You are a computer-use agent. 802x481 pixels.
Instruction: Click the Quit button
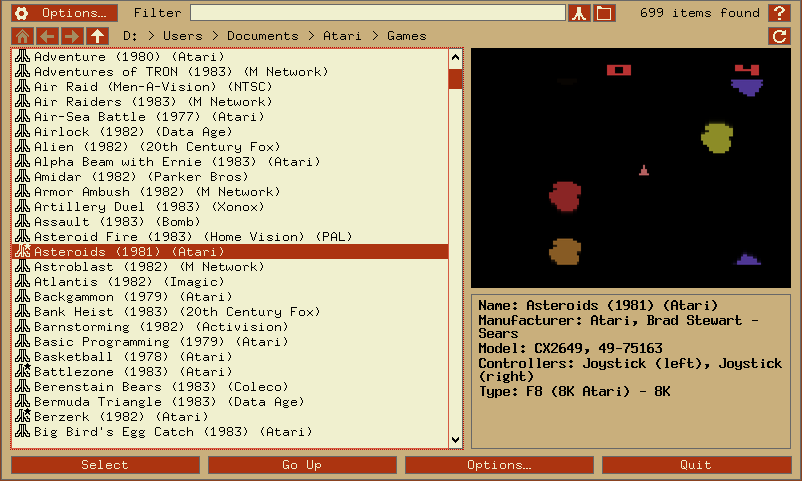(697, 465)
